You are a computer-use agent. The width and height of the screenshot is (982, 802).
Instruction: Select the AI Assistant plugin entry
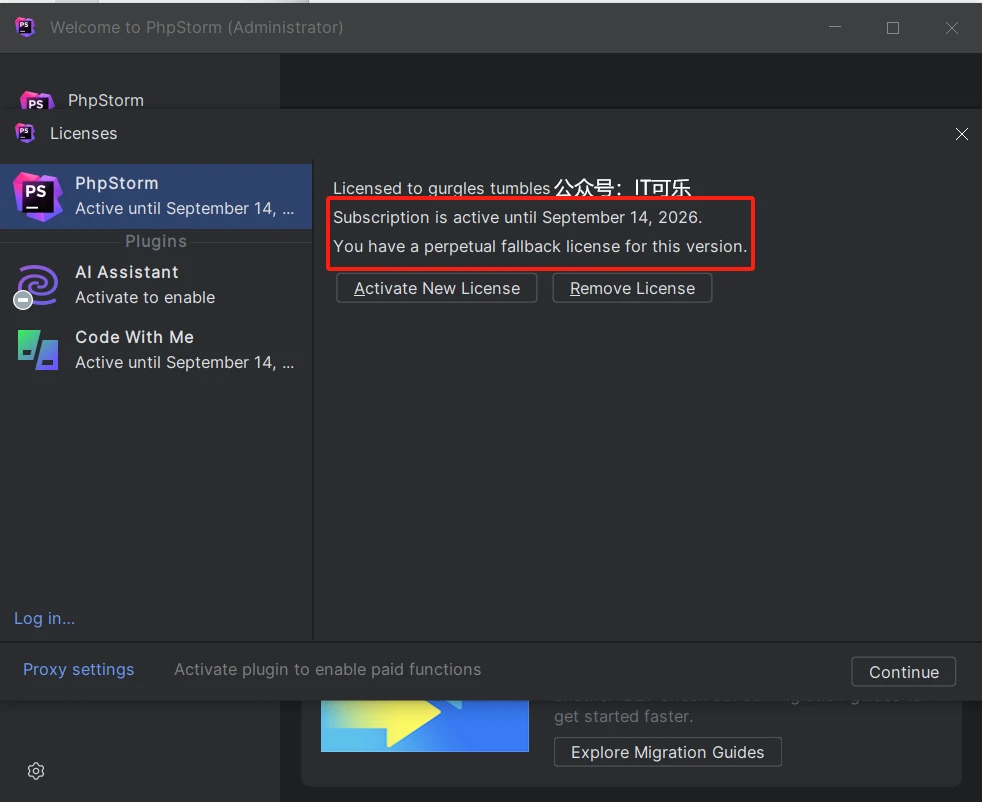(156, 285)
